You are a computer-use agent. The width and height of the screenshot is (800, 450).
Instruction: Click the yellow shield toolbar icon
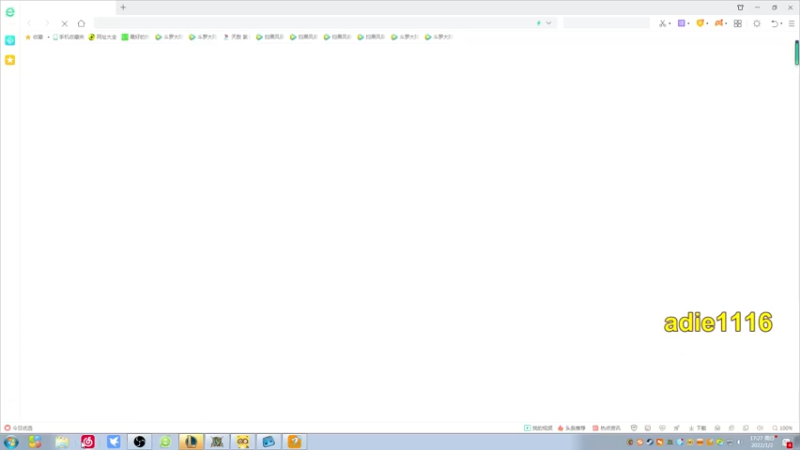point(700,23)
